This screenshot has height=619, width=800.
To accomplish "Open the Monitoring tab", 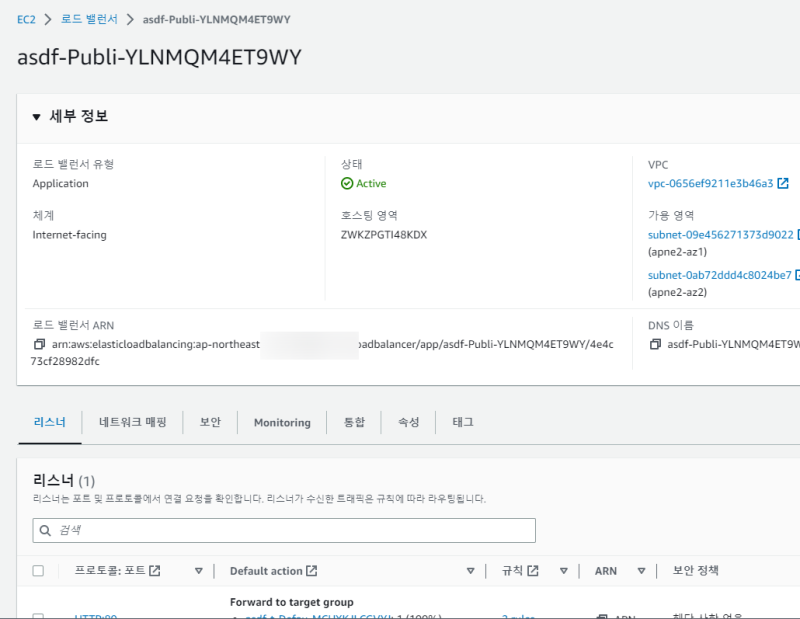I will click(282, 423).
